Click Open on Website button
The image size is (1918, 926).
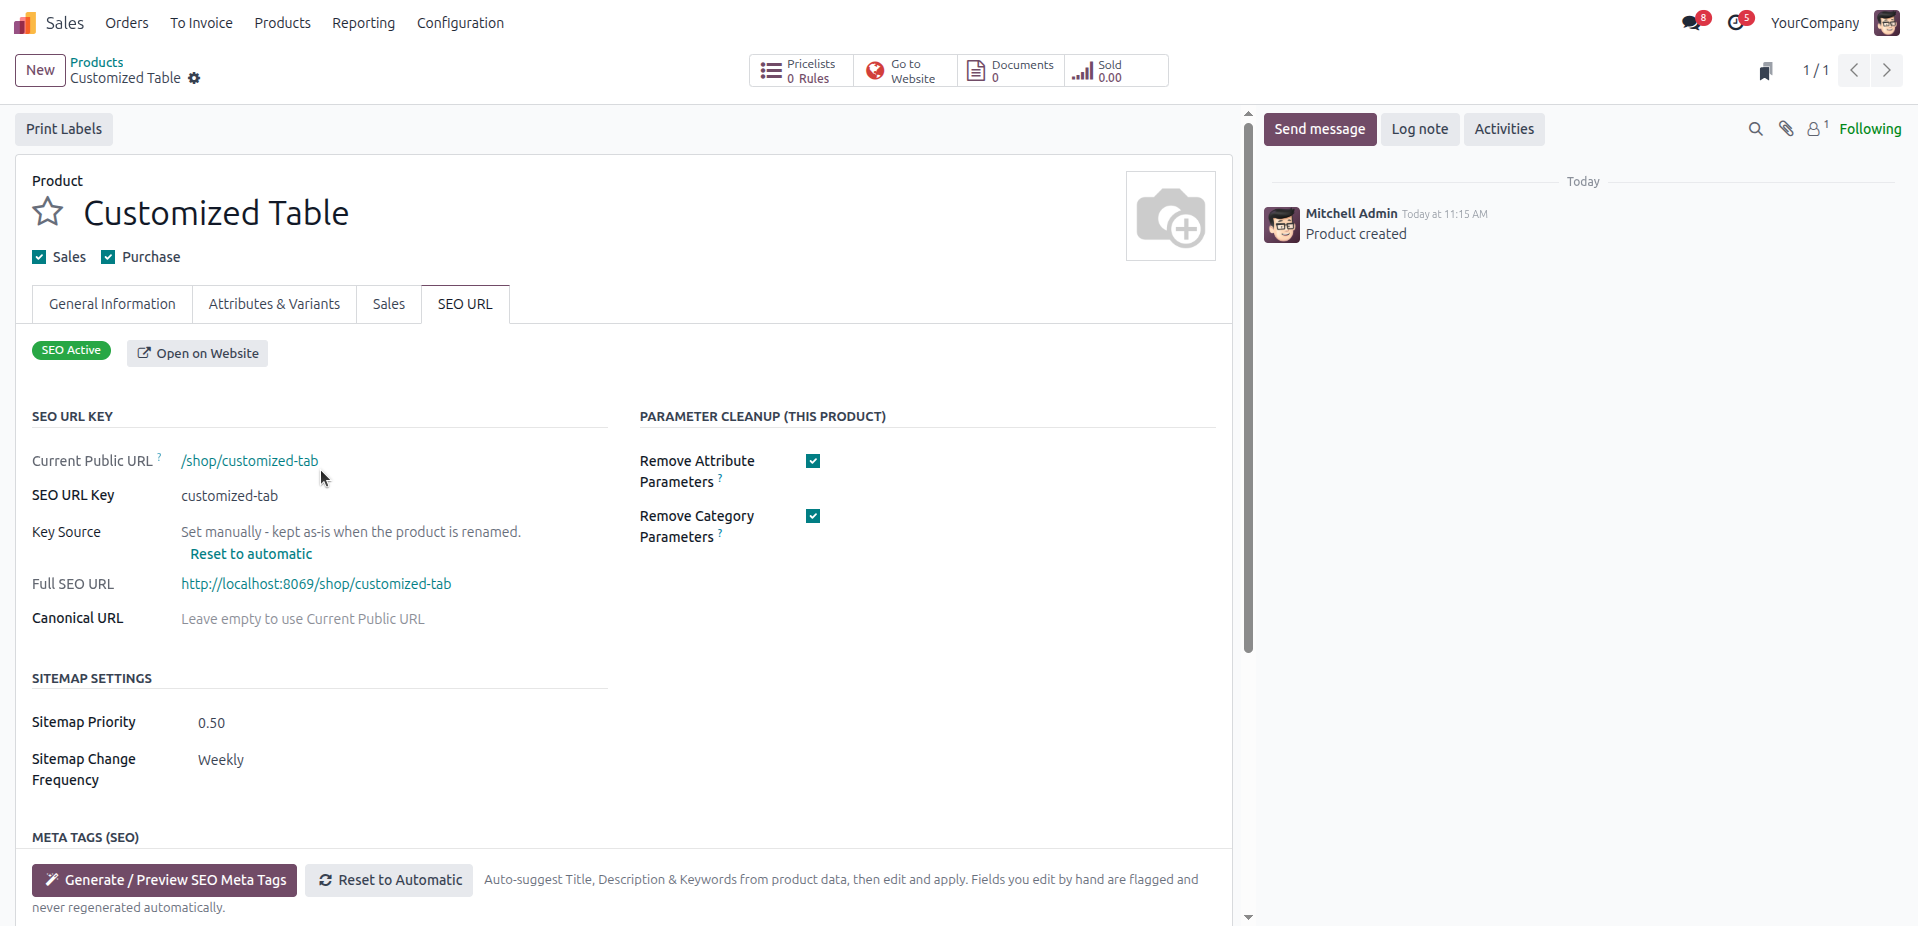pyautogui.click(x=197, y=353)
